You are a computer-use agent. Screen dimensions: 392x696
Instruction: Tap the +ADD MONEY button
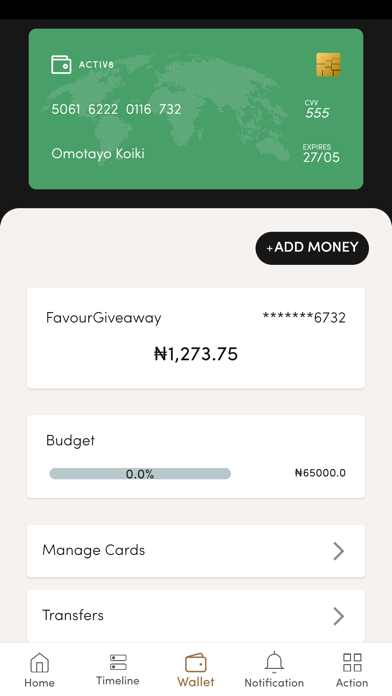(312, 248)
